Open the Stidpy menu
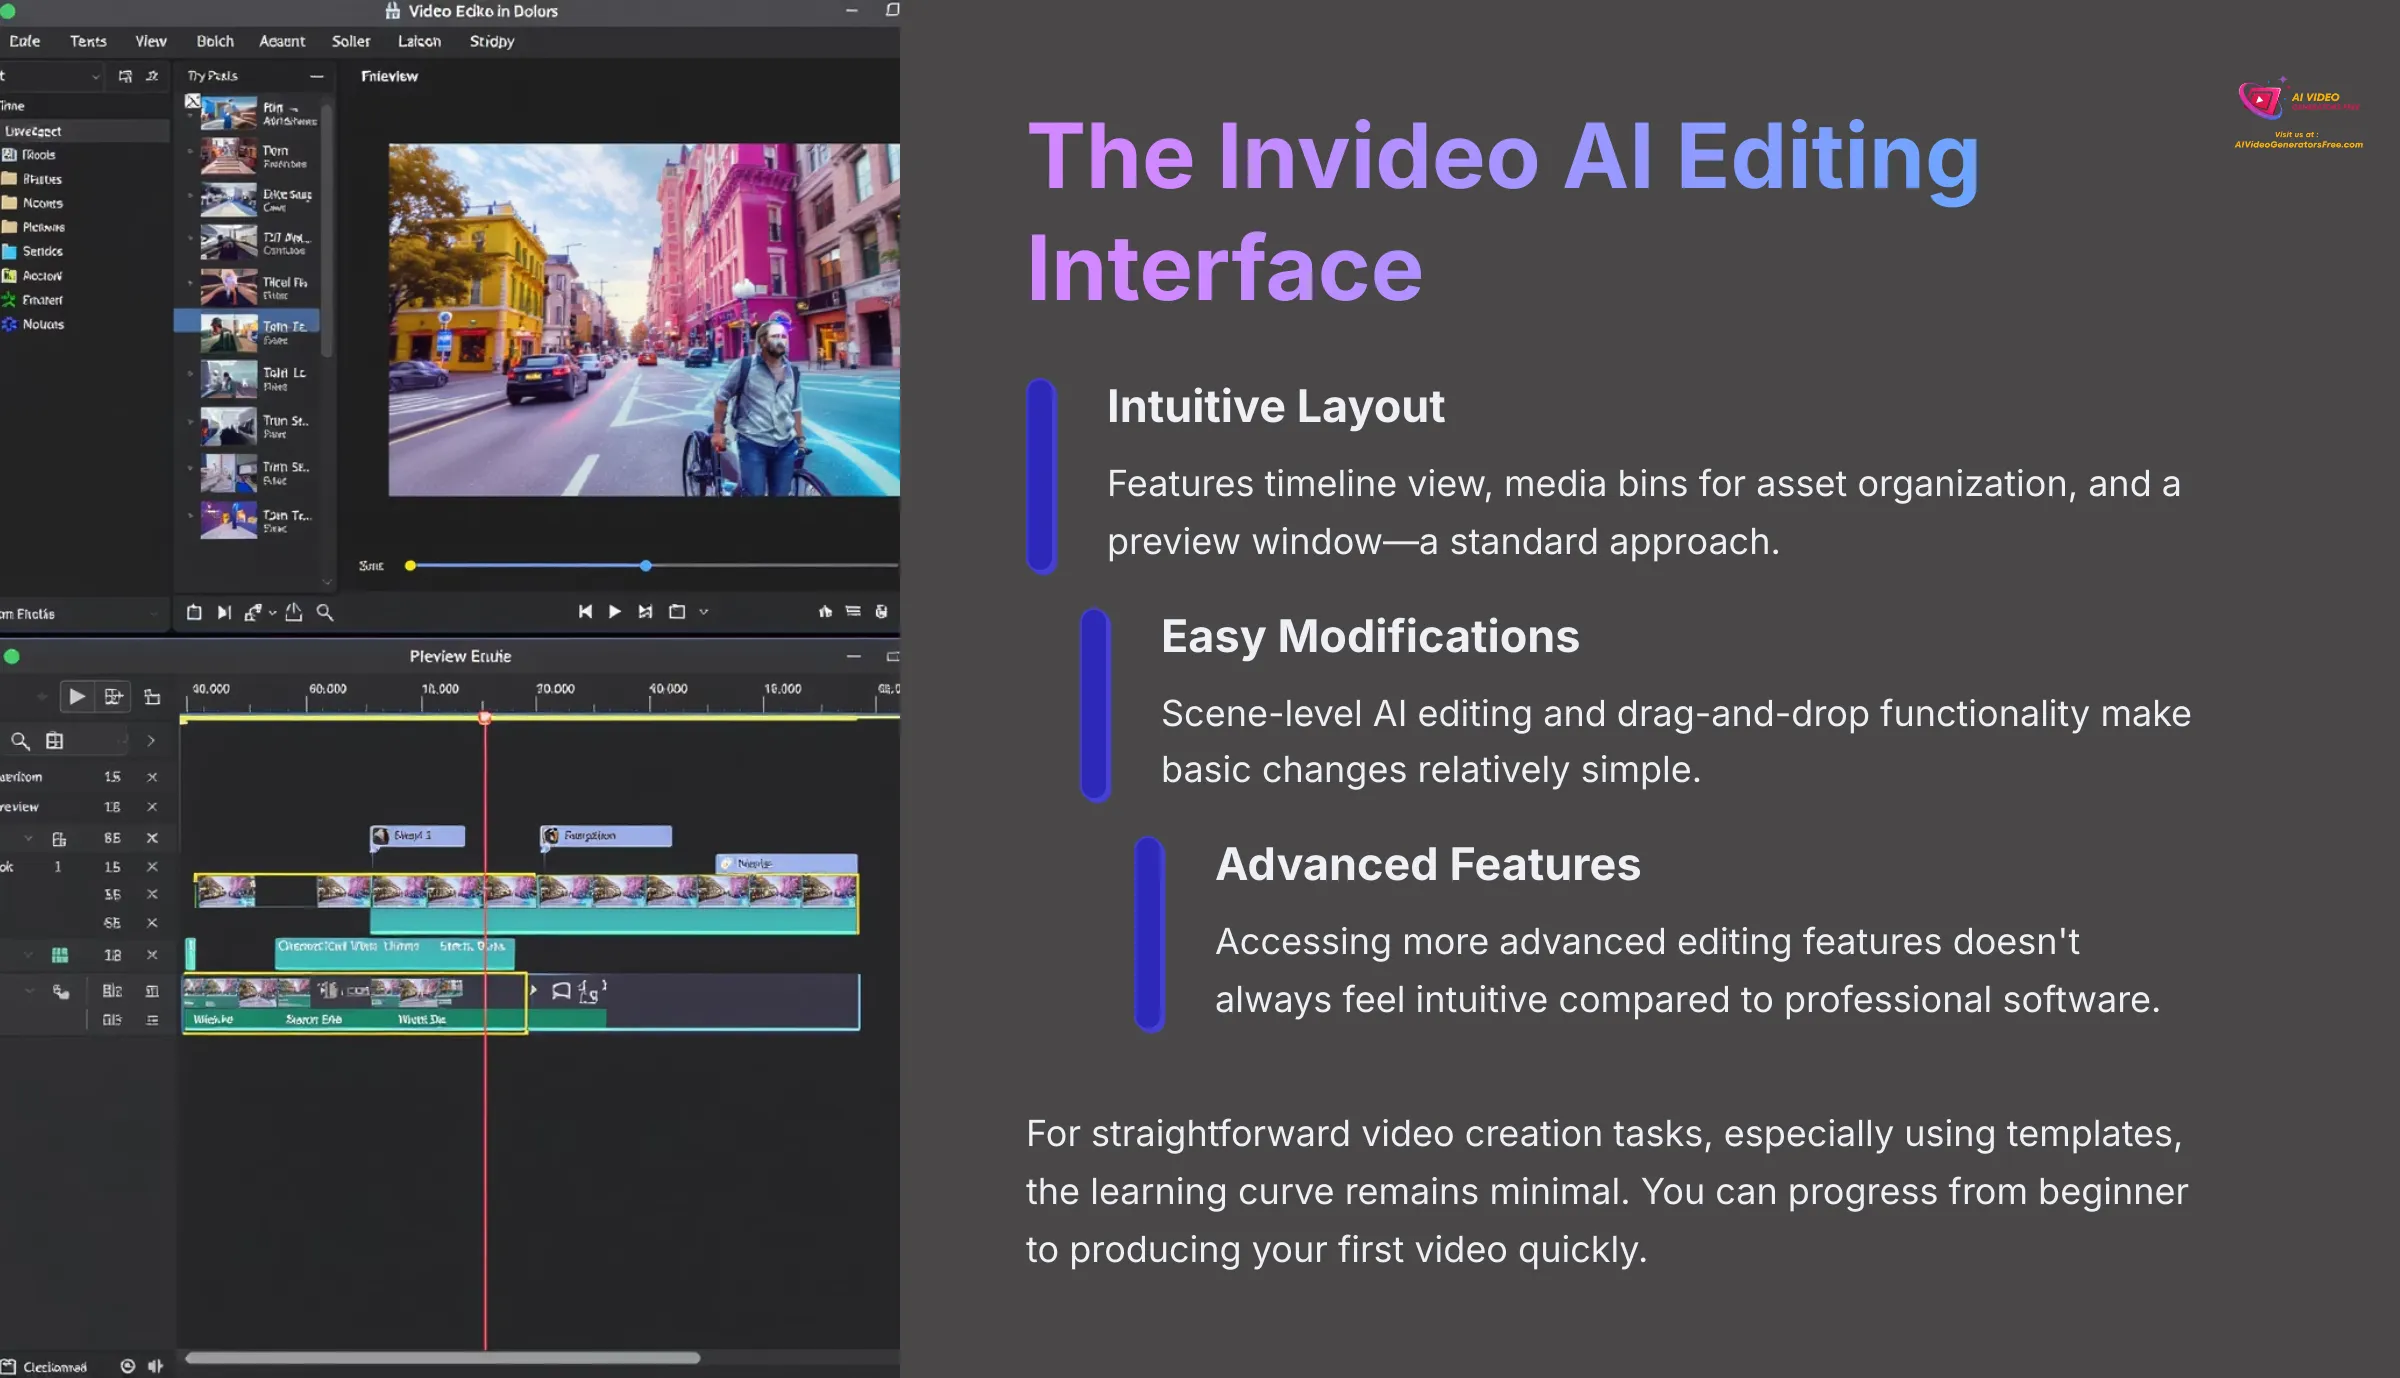This screenshot has width=2400, height=1378. [x=492, y=41]
